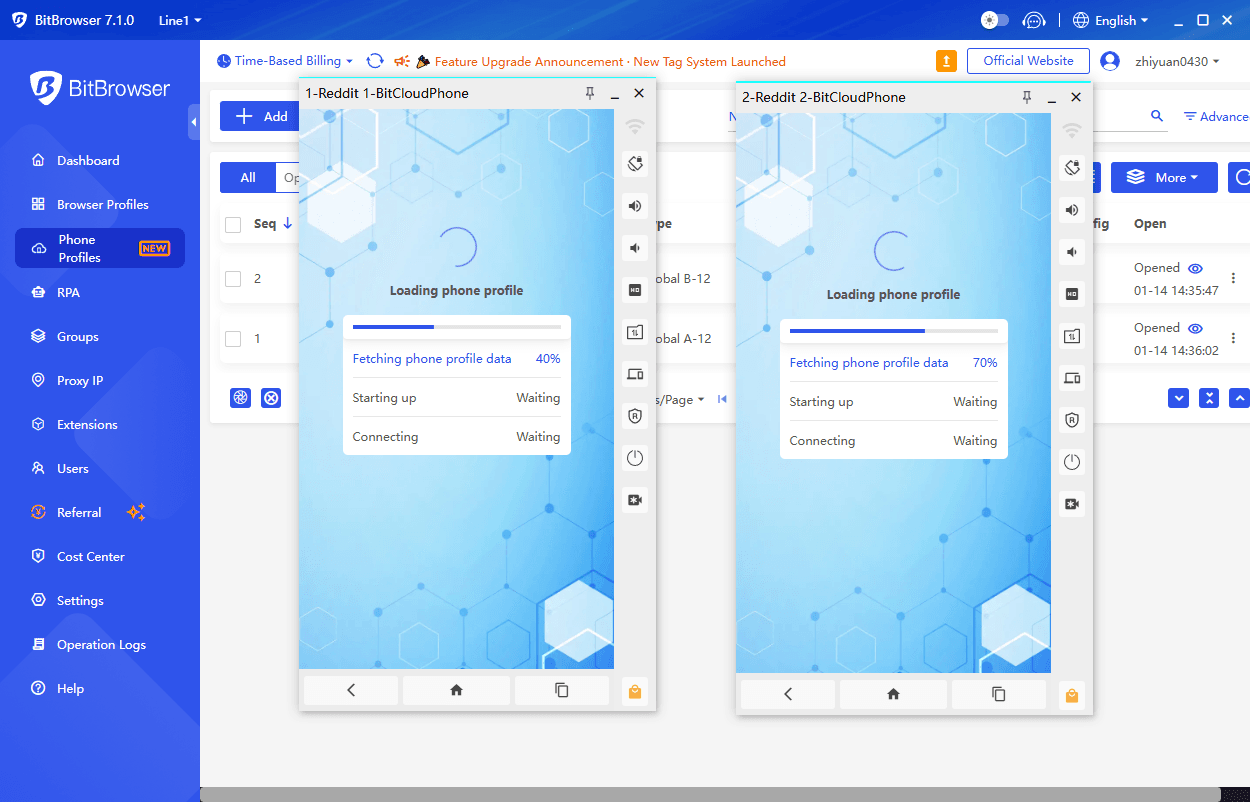
Task: Open the Official Website
Action: [x=1028, y=60]
